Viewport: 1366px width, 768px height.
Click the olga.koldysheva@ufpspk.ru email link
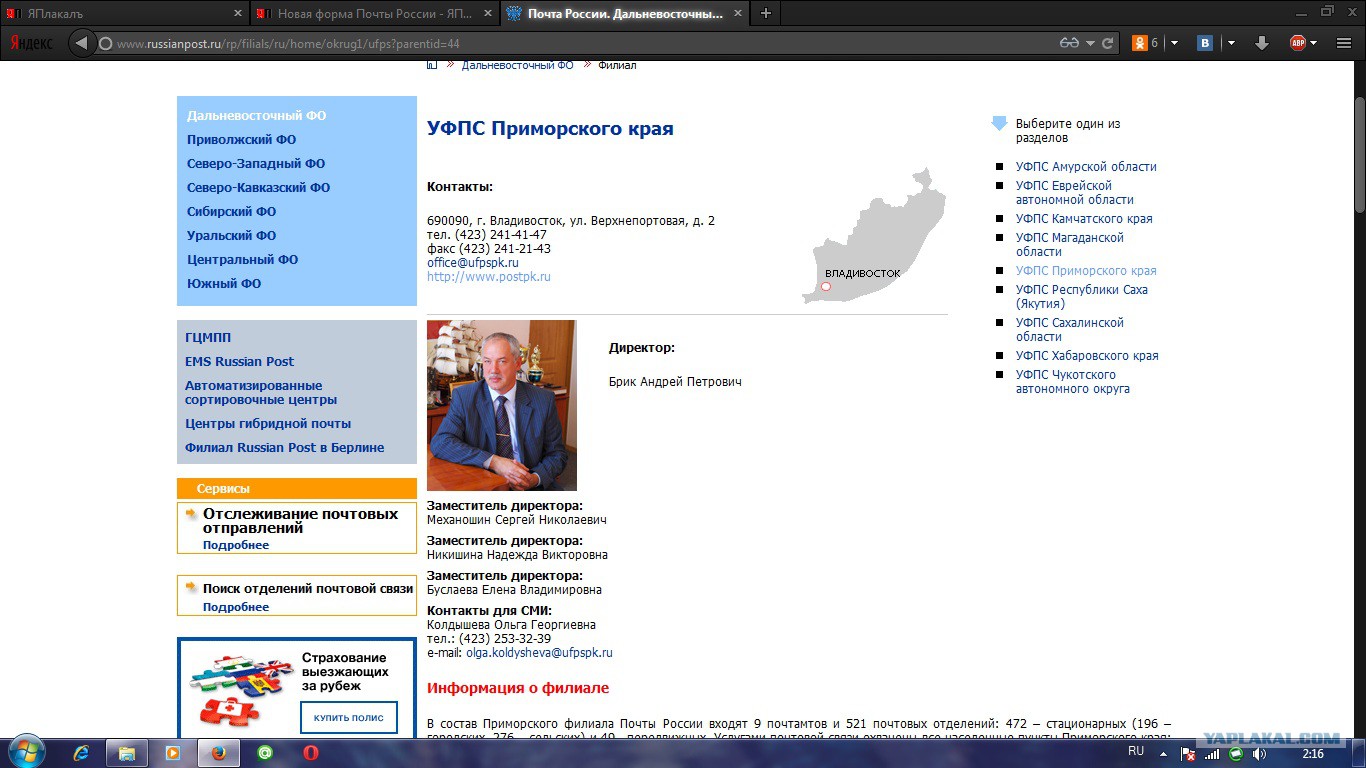539,653
